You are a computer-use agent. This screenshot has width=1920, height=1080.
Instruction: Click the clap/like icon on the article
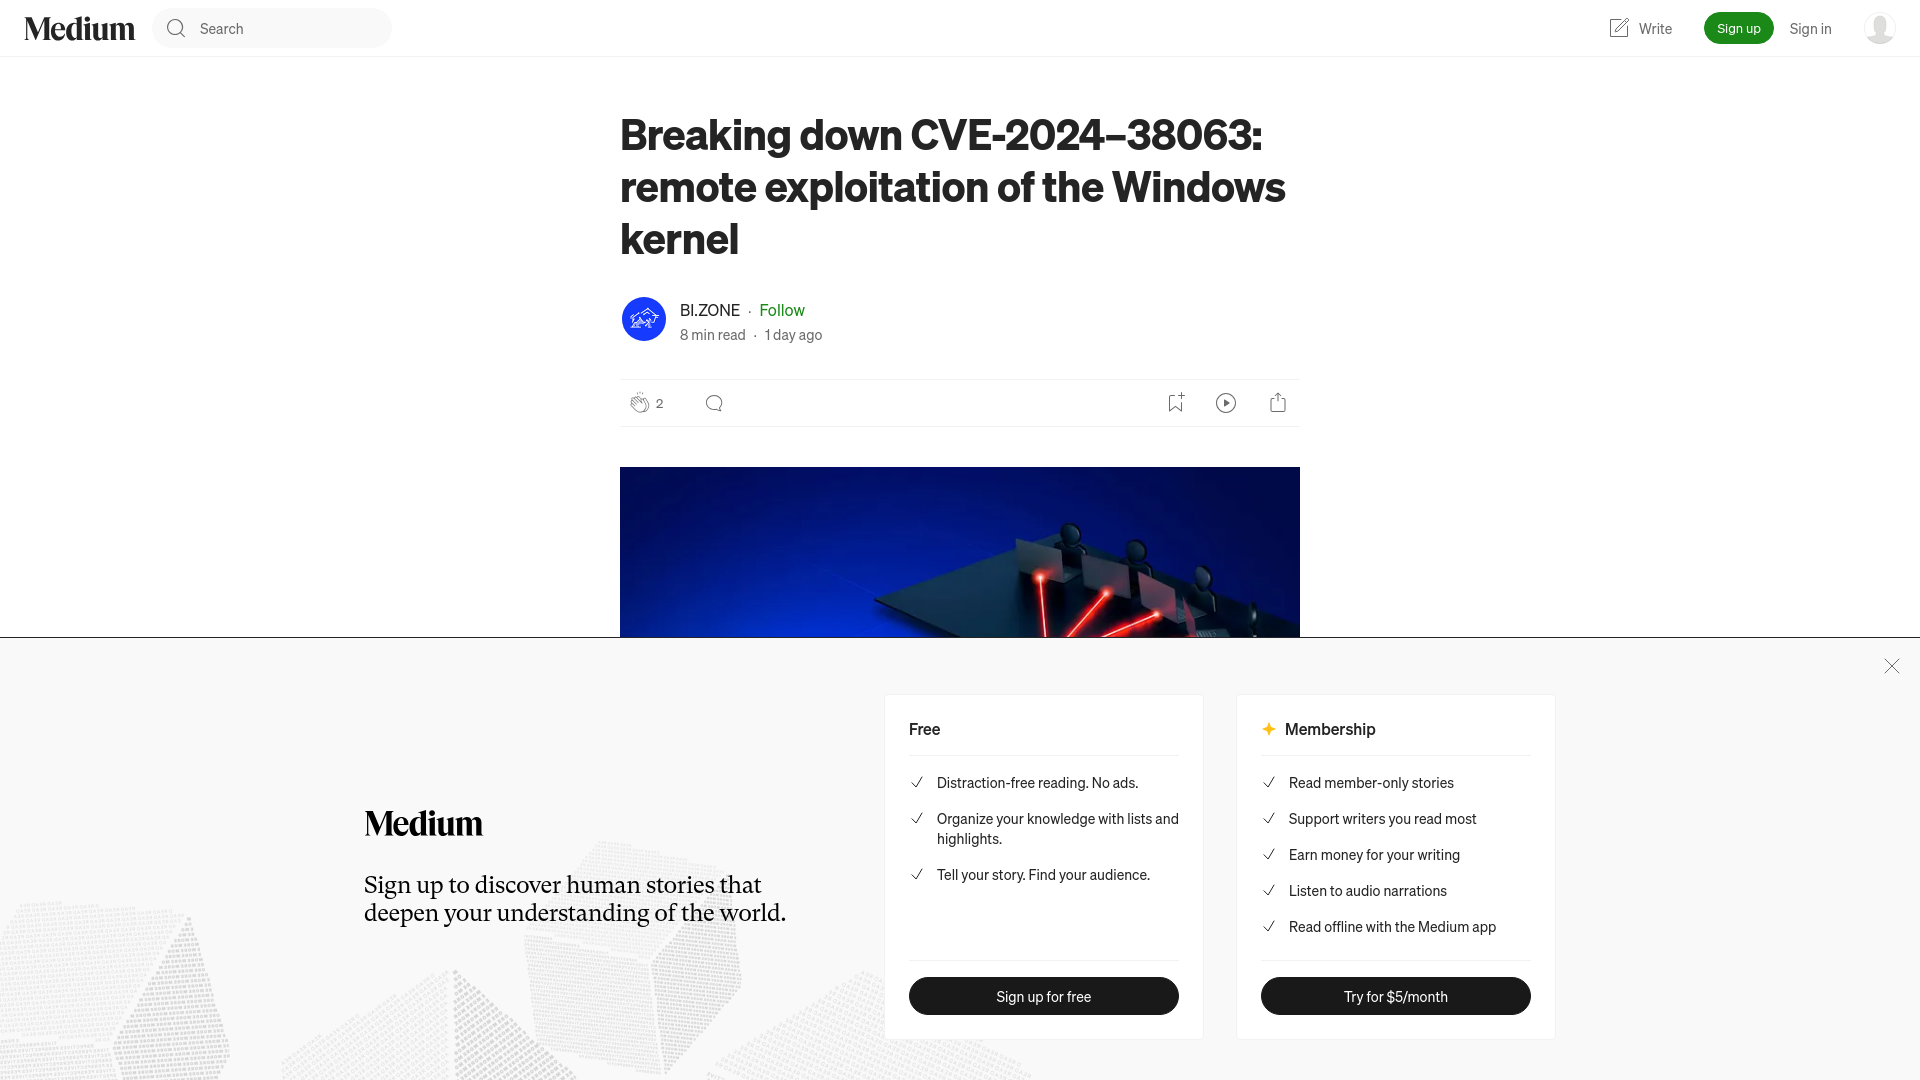(x=637, y=402)
